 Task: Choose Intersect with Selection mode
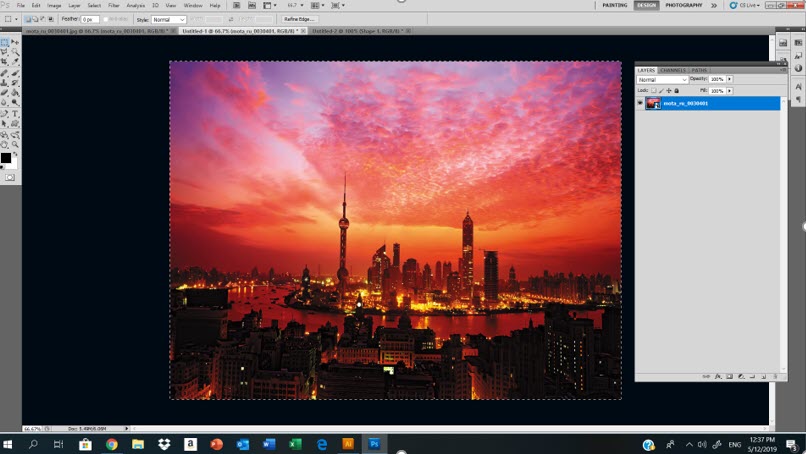(x=50, y=20)
